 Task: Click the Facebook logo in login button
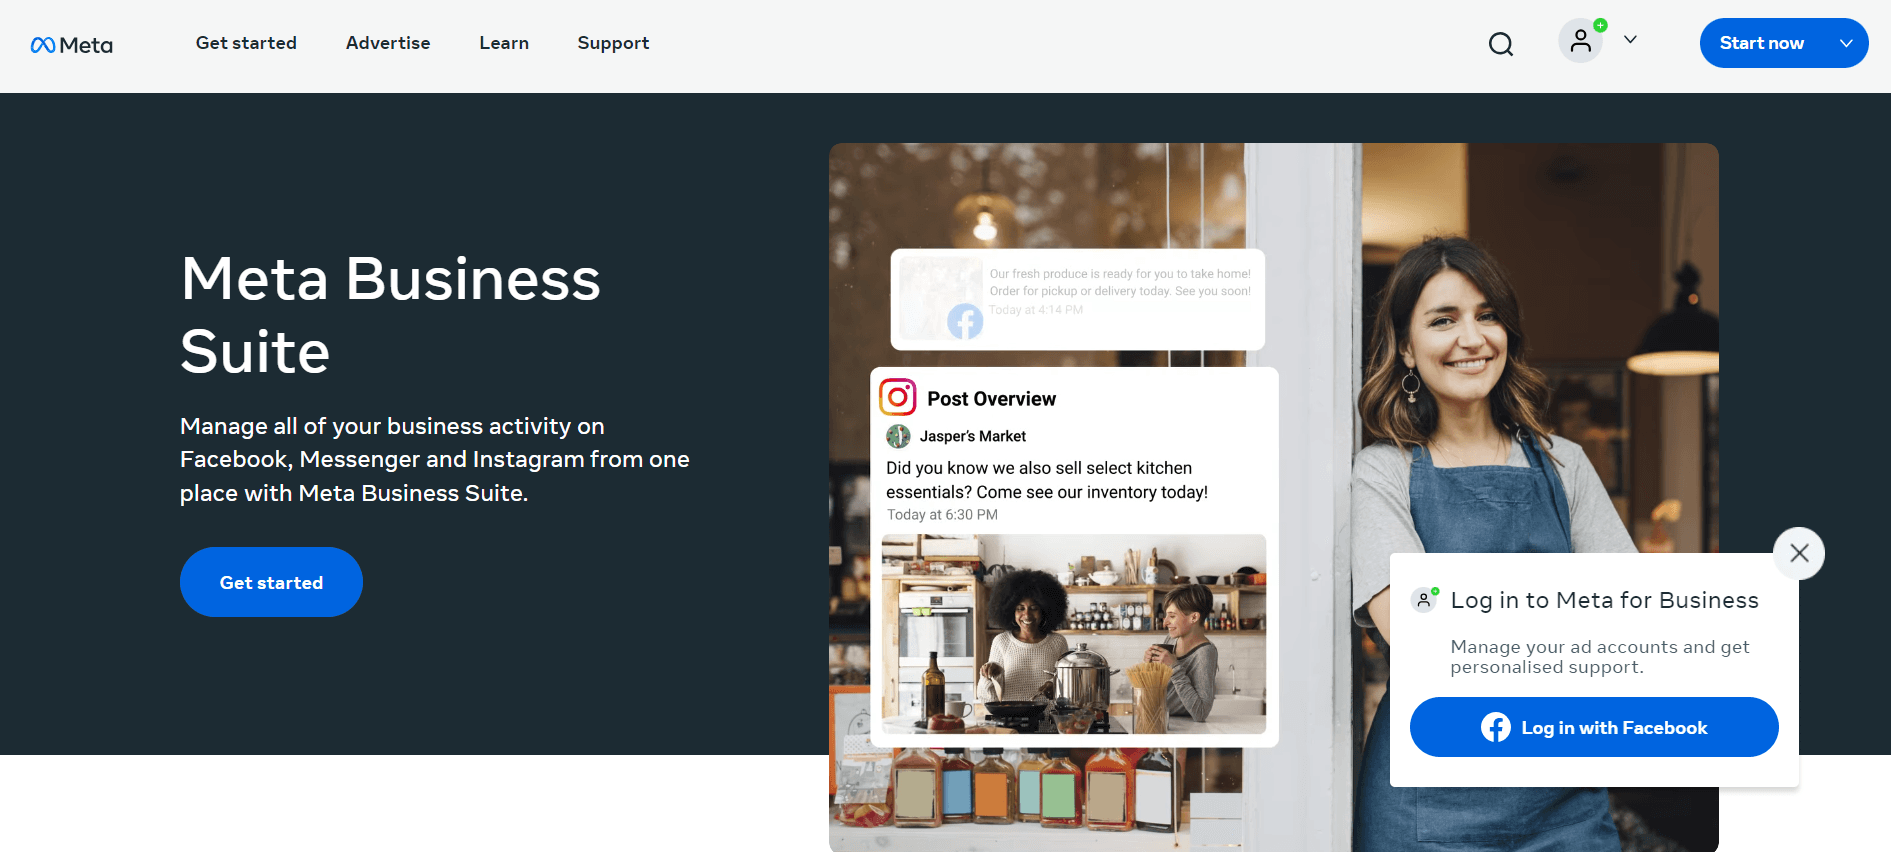coord(1496,727)
